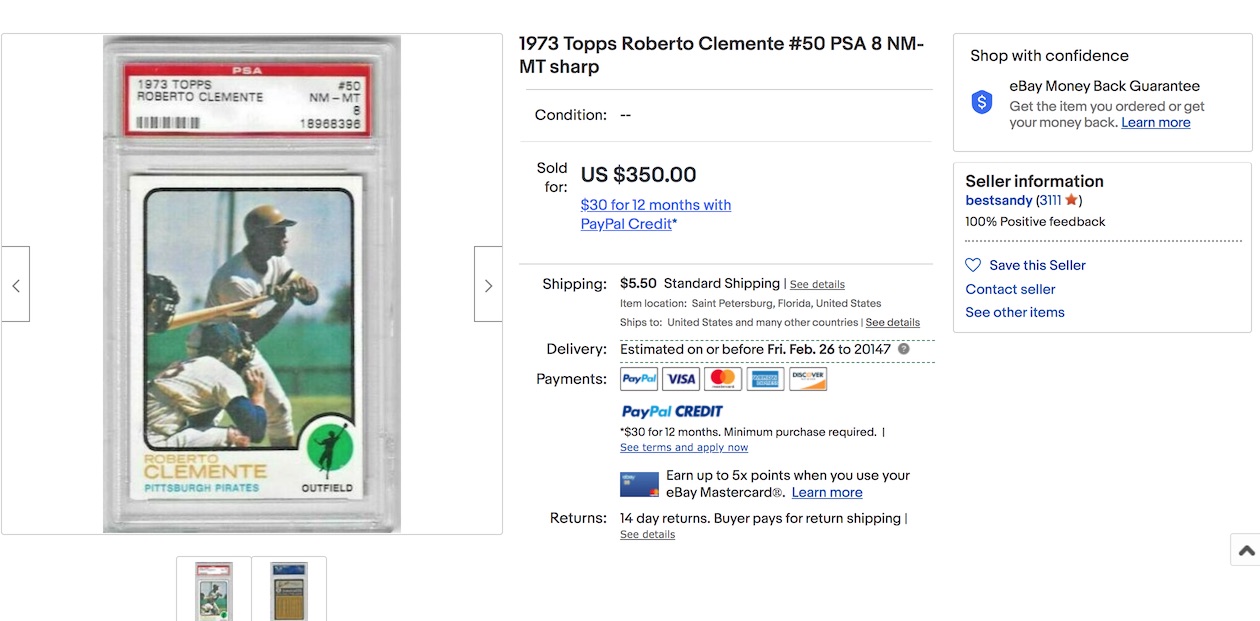Image resolution: width=1260 pixels, height=621 pixels.
Task: Click the American Express icon
Action: tap(765, 379)
